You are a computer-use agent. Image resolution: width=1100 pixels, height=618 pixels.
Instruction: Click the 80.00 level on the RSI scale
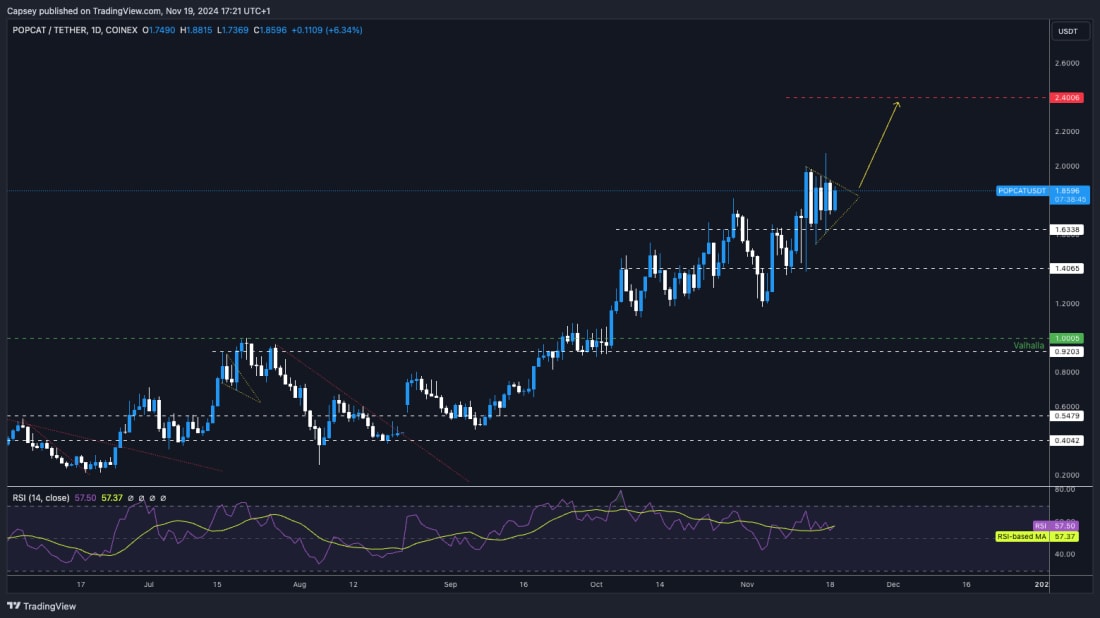click(1063, 489)
